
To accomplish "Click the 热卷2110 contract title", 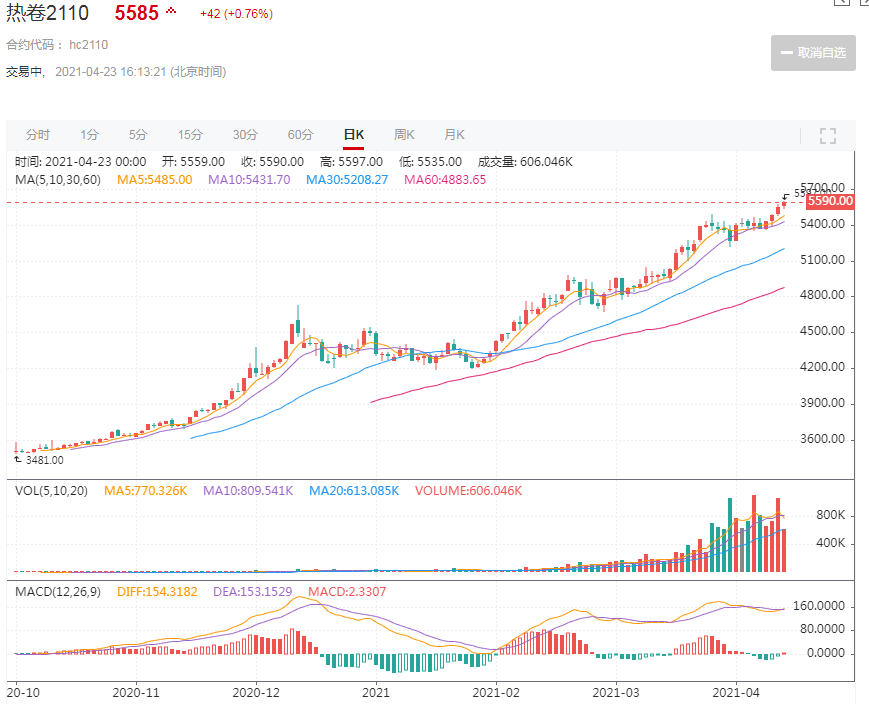I will (48, 13).
